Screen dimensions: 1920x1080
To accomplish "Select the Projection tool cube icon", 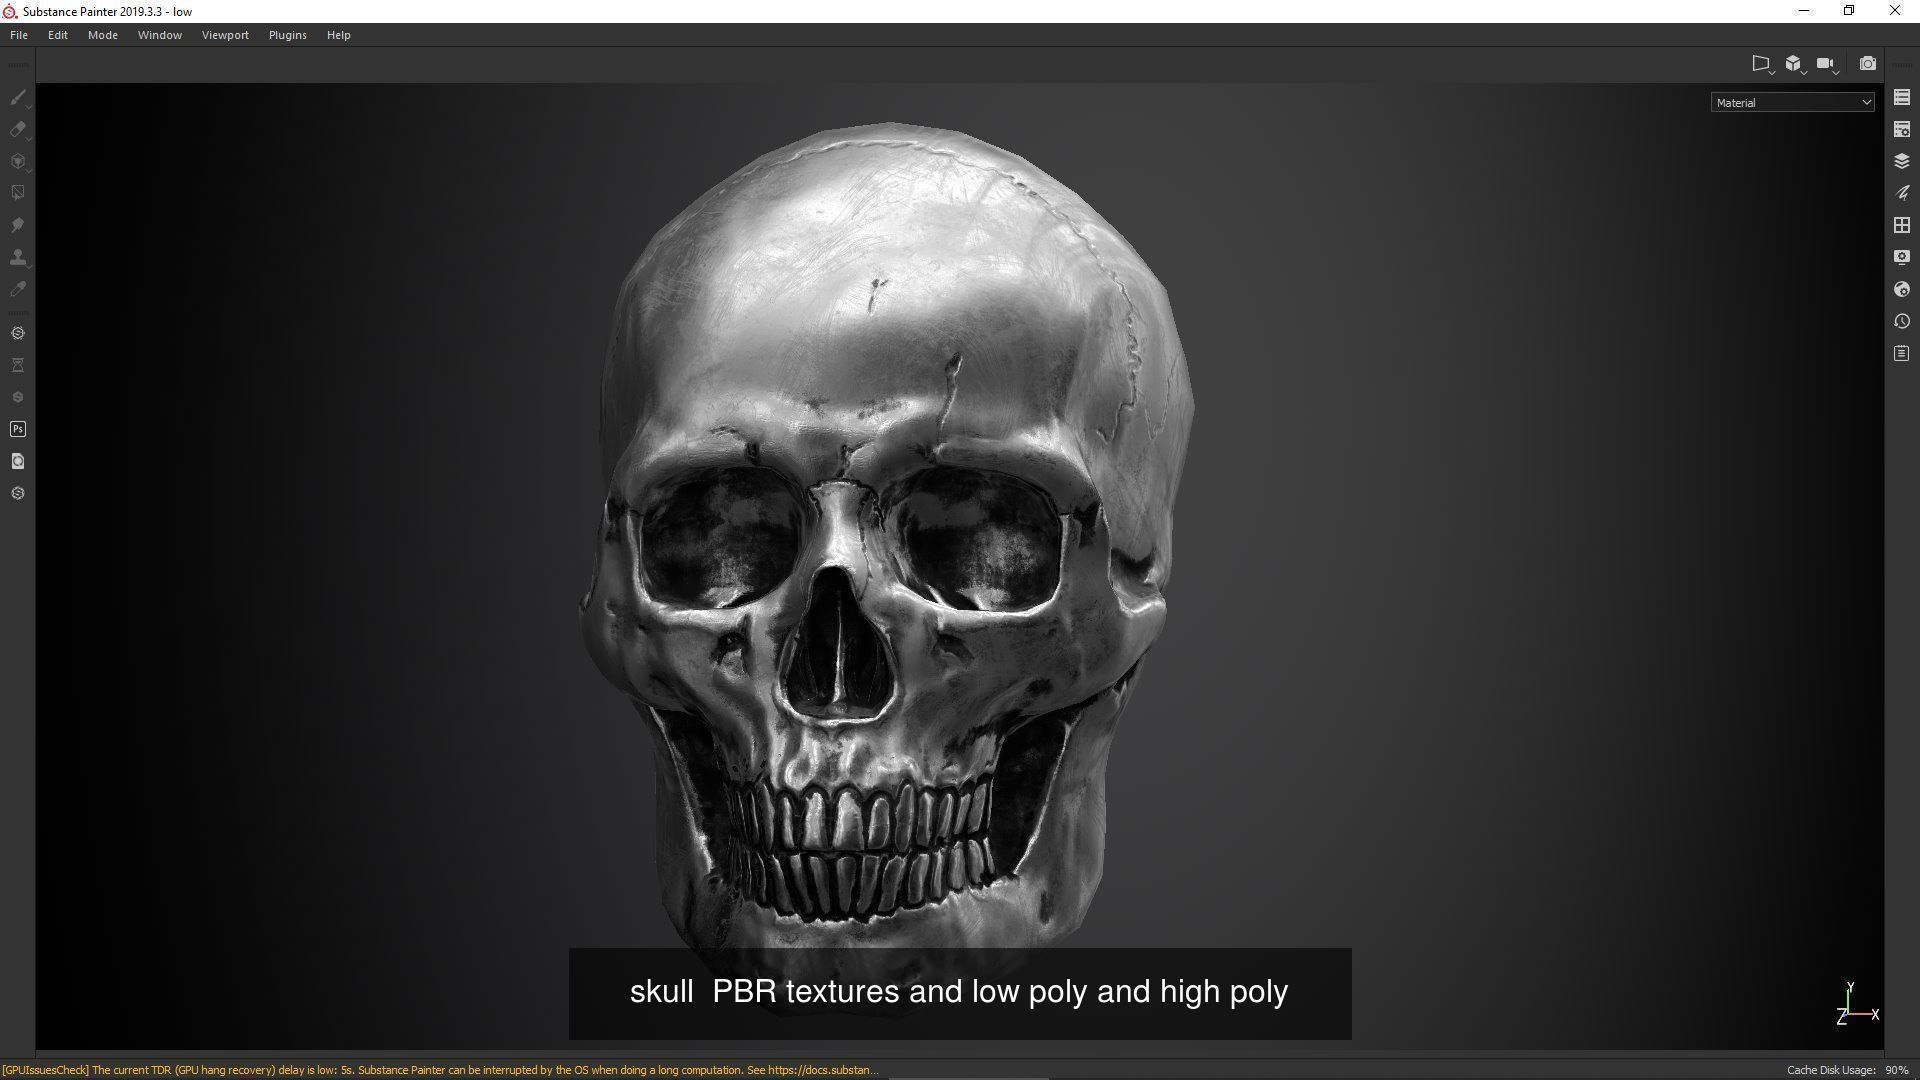I will [x=17, y=161].
